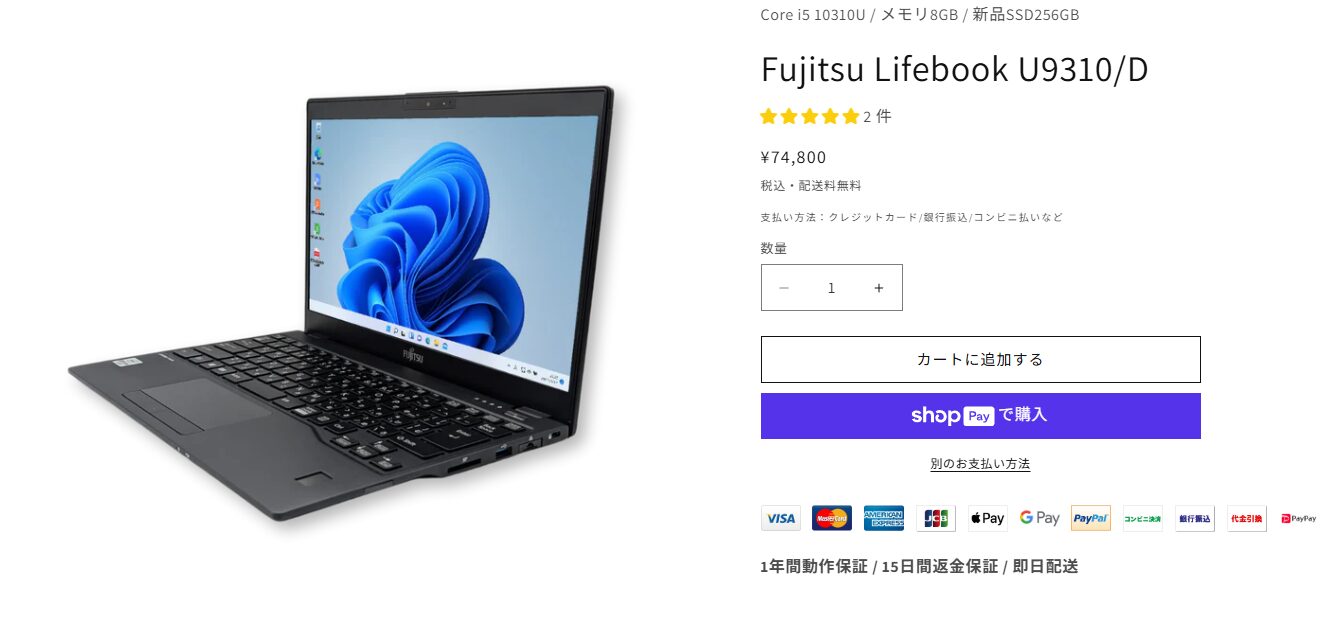Click the PayPal payment icon

pos(1091,518)
